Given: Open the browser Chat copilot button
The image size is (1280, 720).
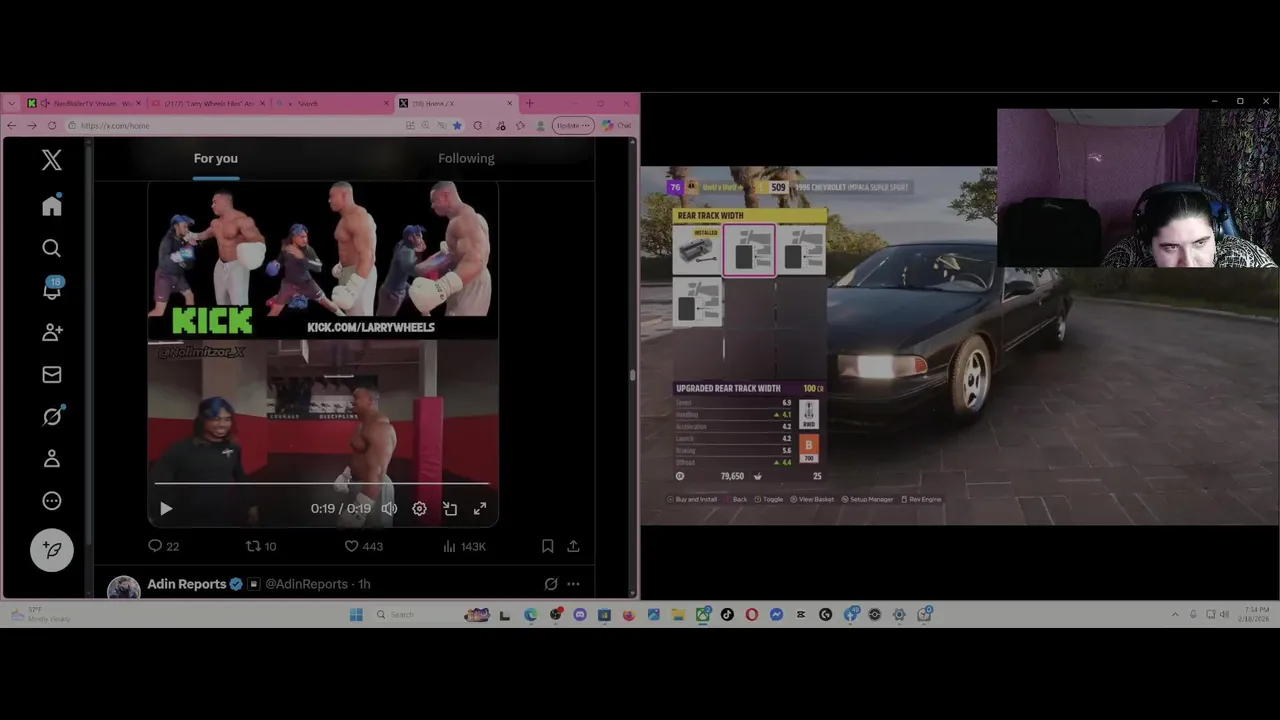Looking at the screenshot, I should click(x=616, y=125).
